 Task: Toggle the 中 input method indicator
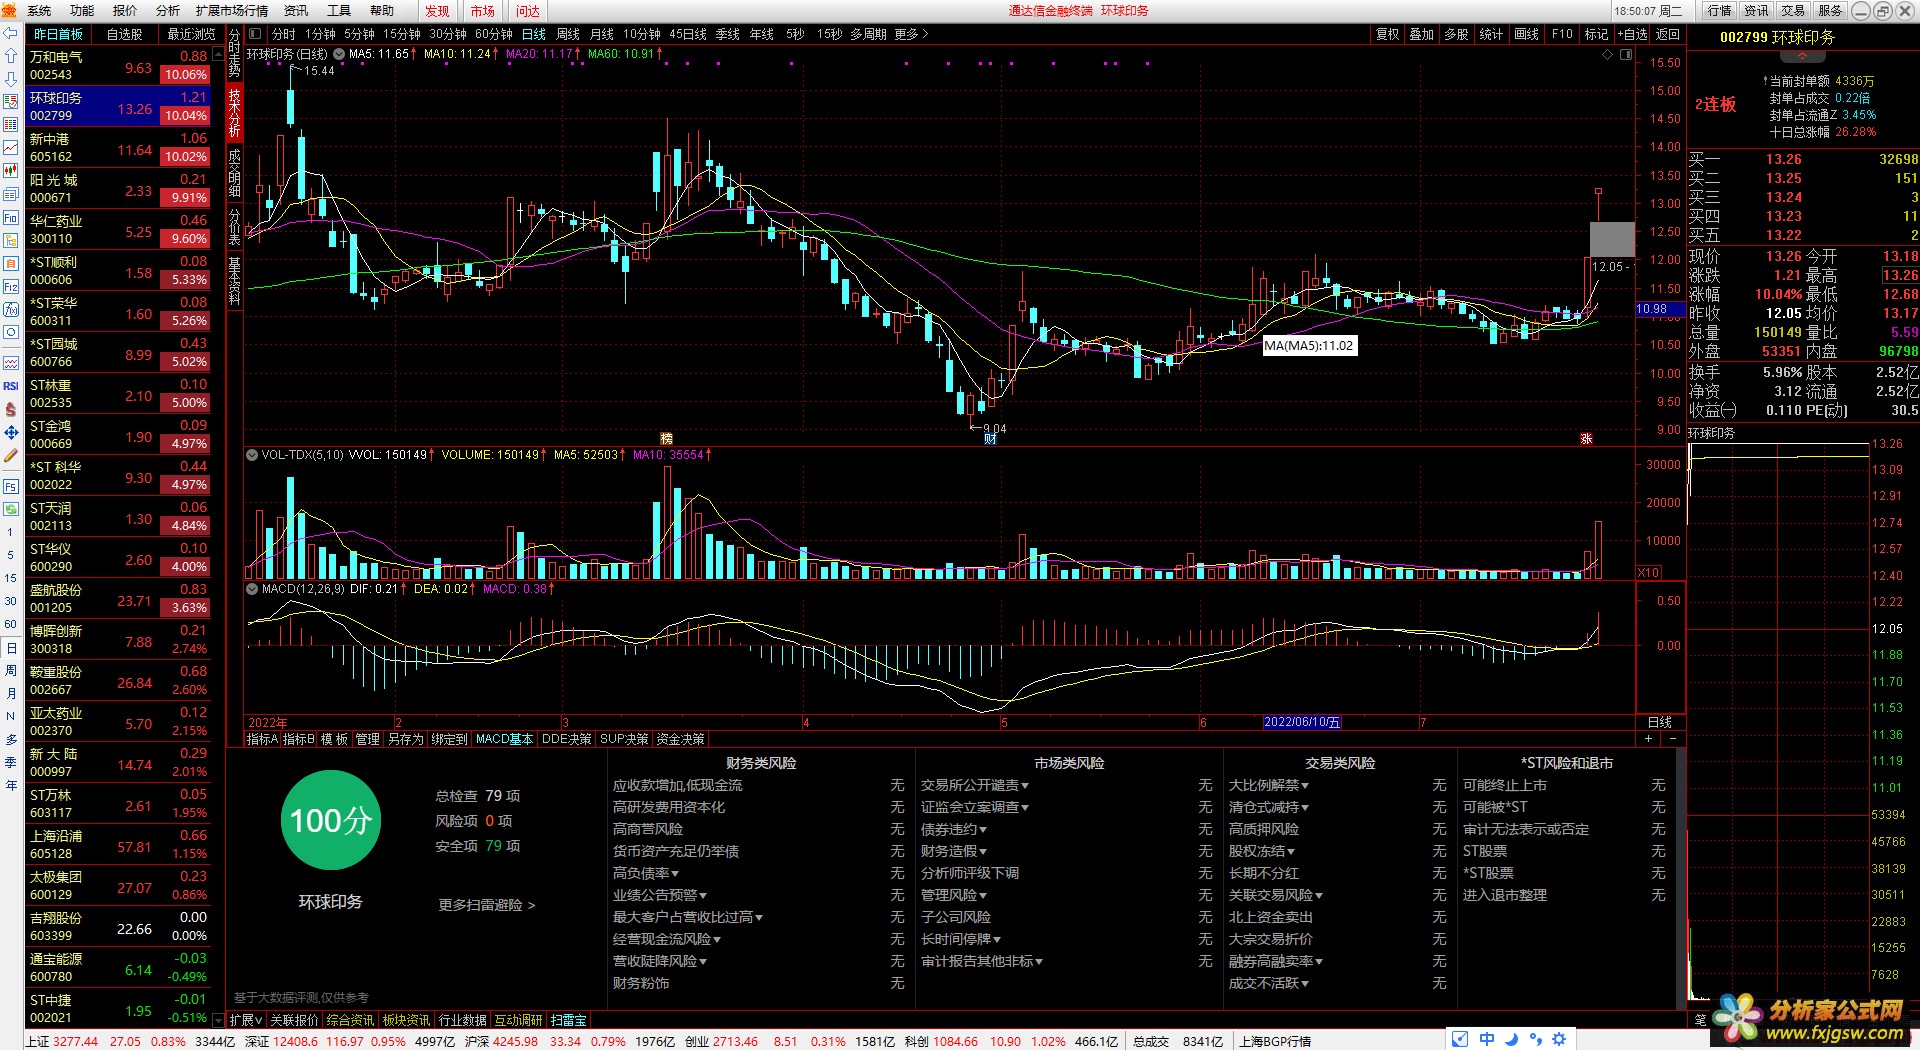[x=1487, y=1039]
